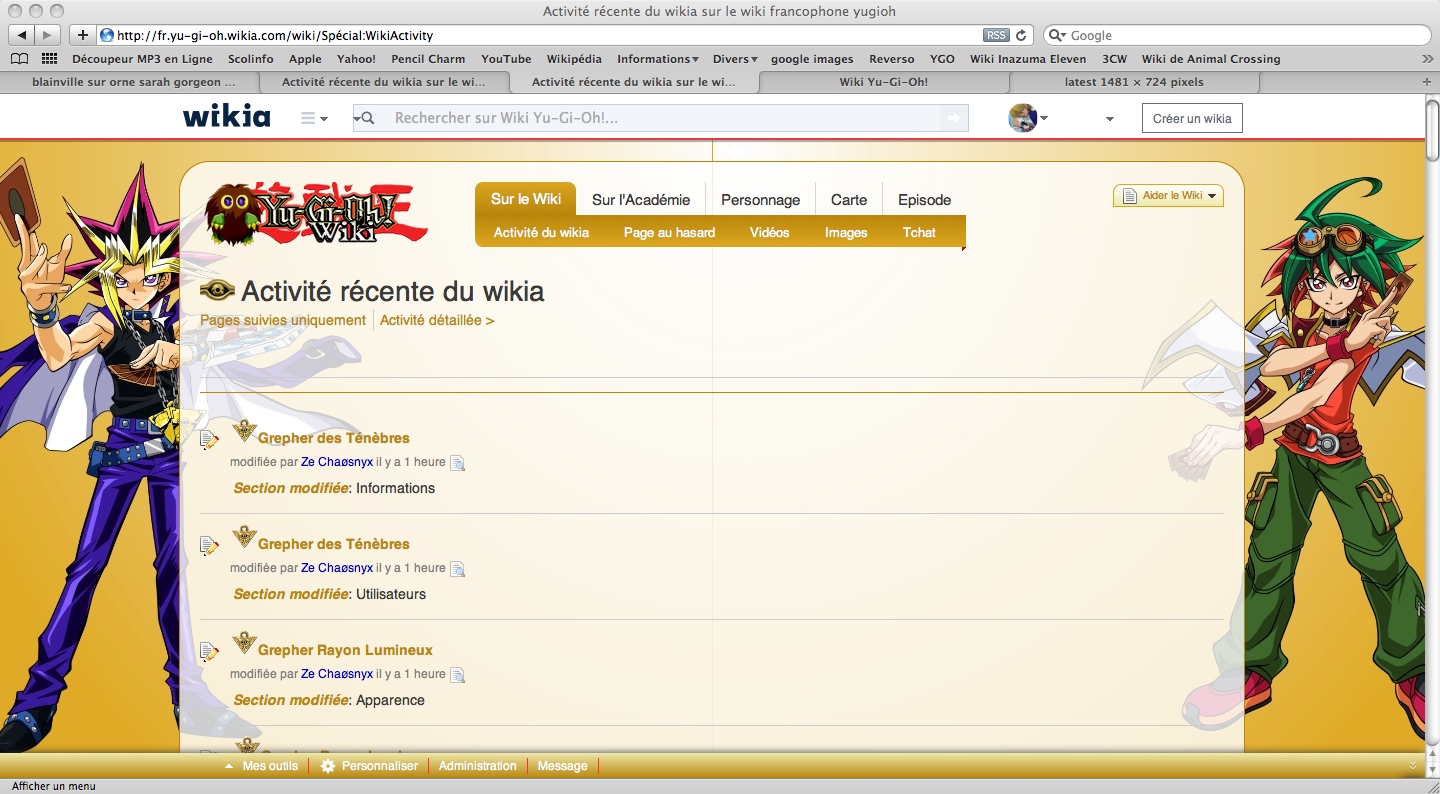Click the Yu-Gi-Oh! Wiki logo
Viewport: 1440px width, 794px height.
(x=316, y=212)
